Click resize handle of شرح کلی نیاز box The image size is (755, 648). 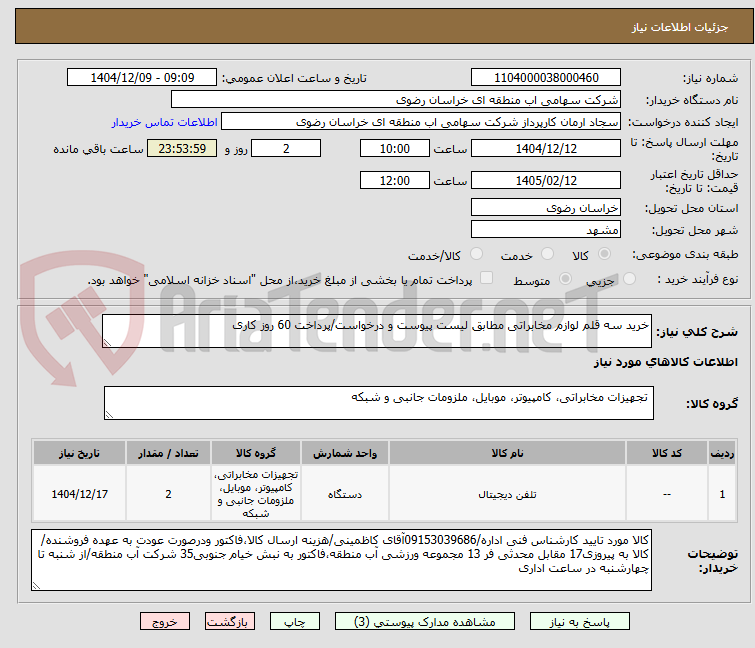[107, 342]
